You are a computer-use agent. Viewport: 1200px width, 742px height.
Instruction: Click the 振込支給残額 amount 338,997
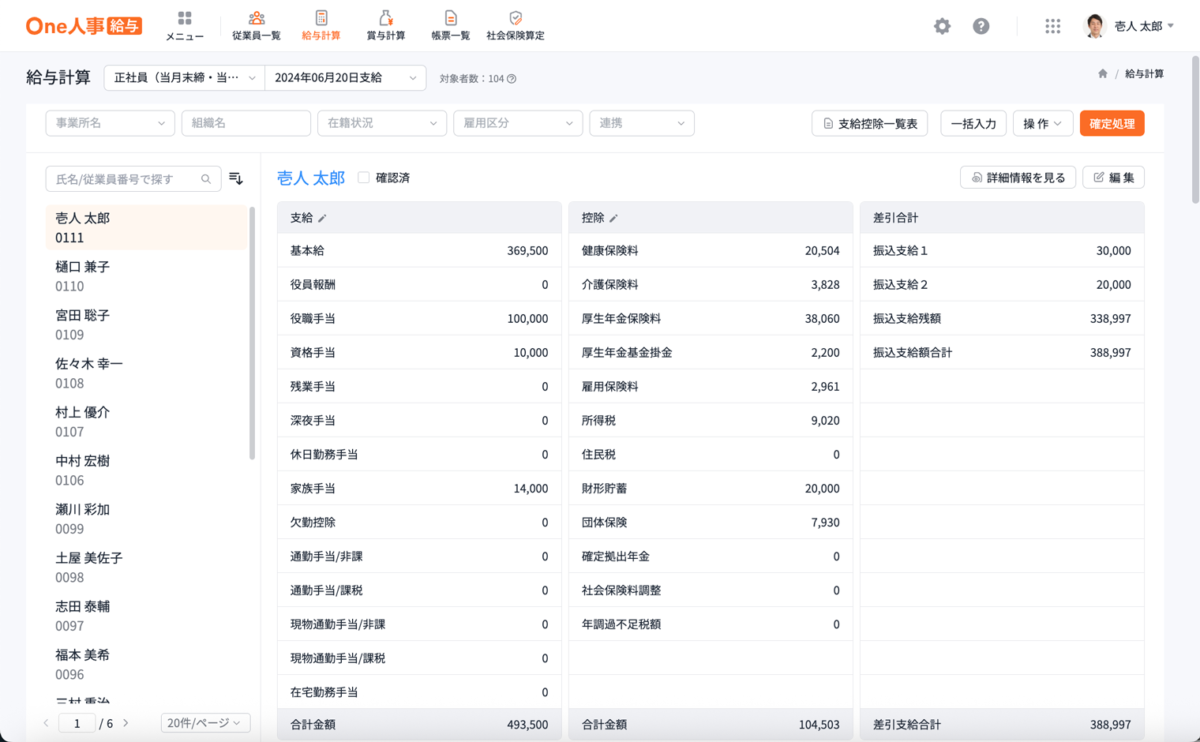tap(1111, 319)
